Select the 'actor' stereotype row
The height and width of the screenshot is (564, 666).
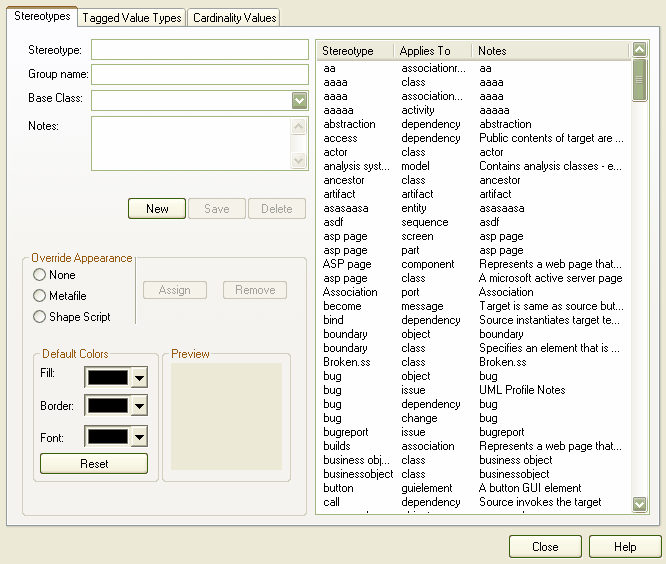[474, 152]
